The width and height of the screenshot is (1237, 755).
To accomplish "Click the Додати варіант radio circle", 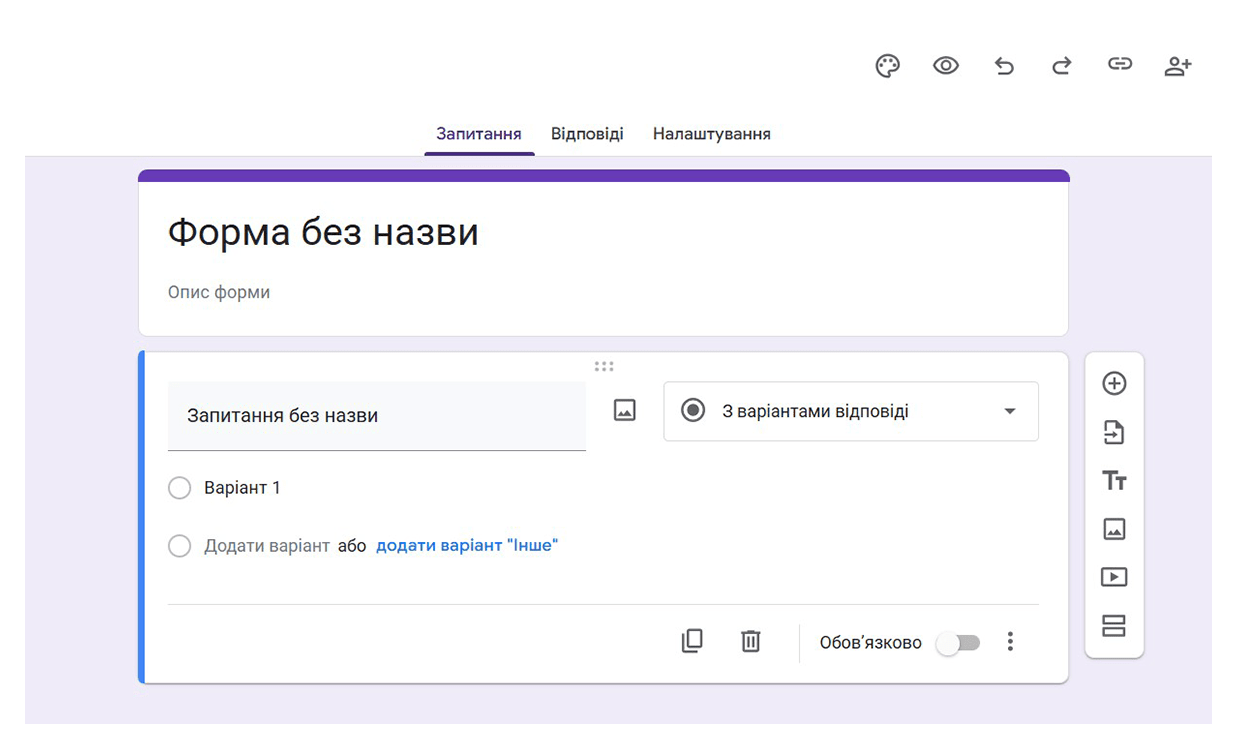I will click(180, 546).
